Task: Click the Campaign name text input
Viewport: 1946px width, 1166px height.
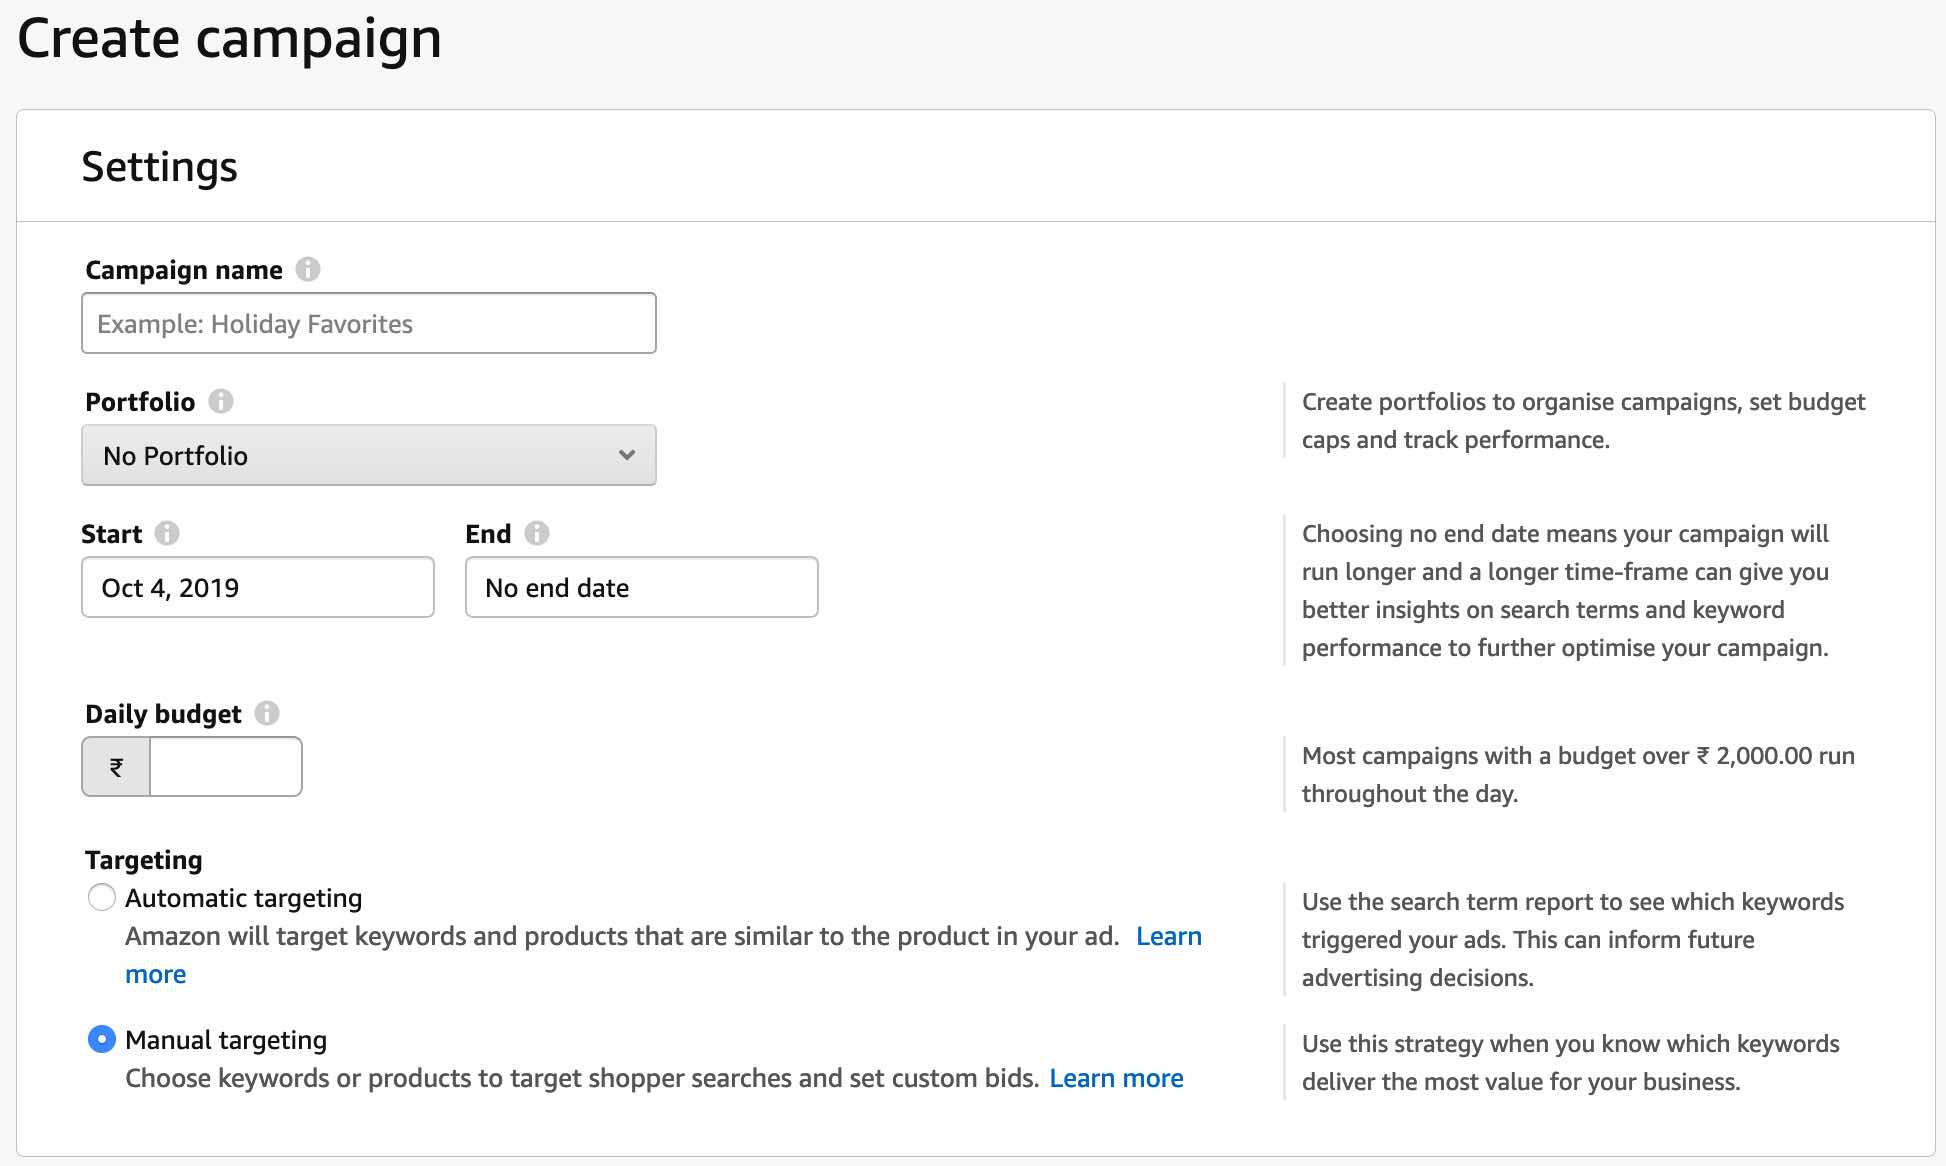Action: click(x=368, y=323)
